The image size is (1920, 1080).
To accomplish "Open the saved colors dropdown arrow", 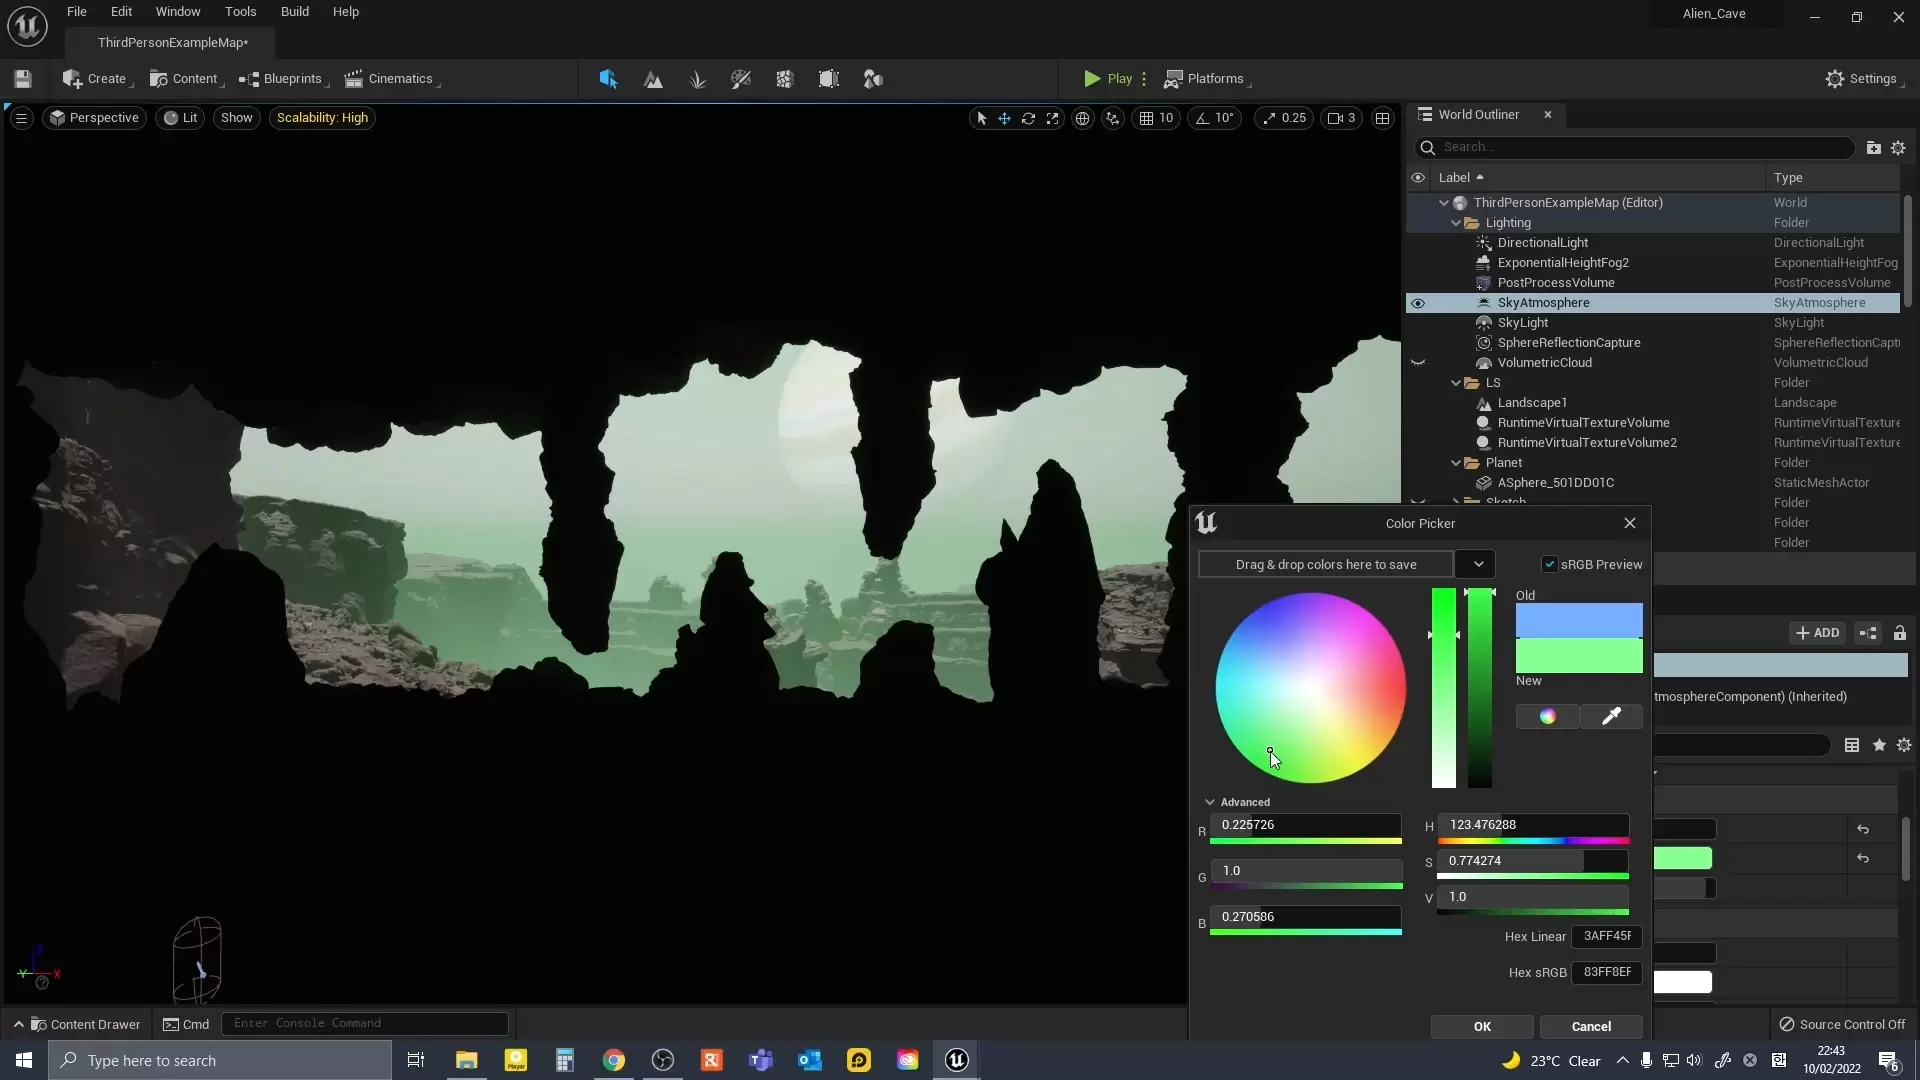I will (x=1477, y=564).
